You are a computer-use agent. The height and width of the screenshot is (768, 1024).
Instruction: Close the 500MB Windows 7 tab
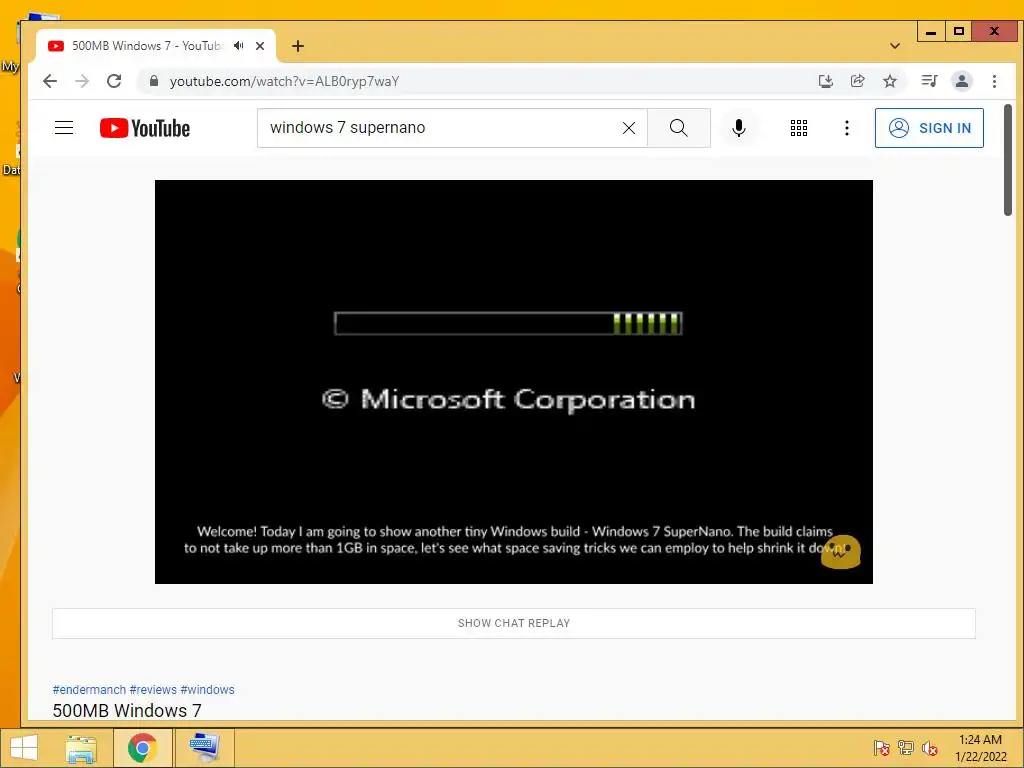(260, 46)
